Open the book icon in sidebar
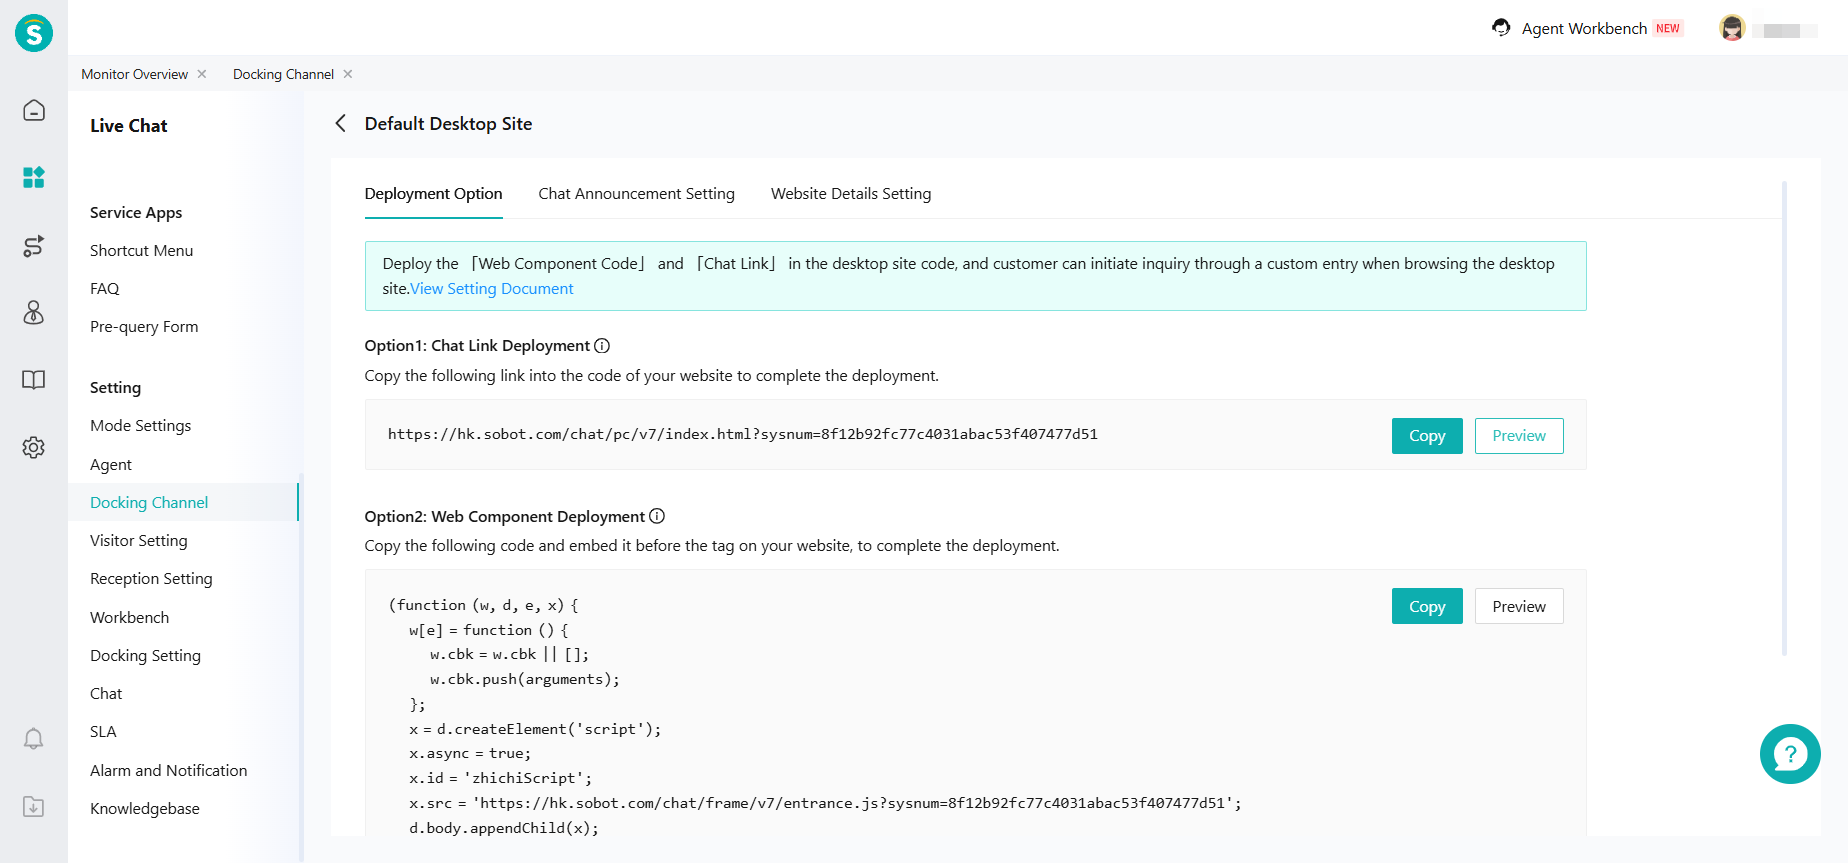The height and width of the screenshot is (863, 1848). pos(34,380)
